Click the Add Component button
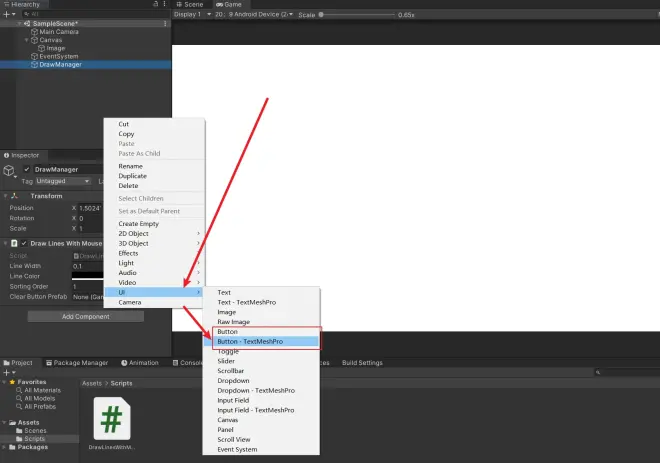This screenshot has width=660, height=463. (x=86, y=317)
